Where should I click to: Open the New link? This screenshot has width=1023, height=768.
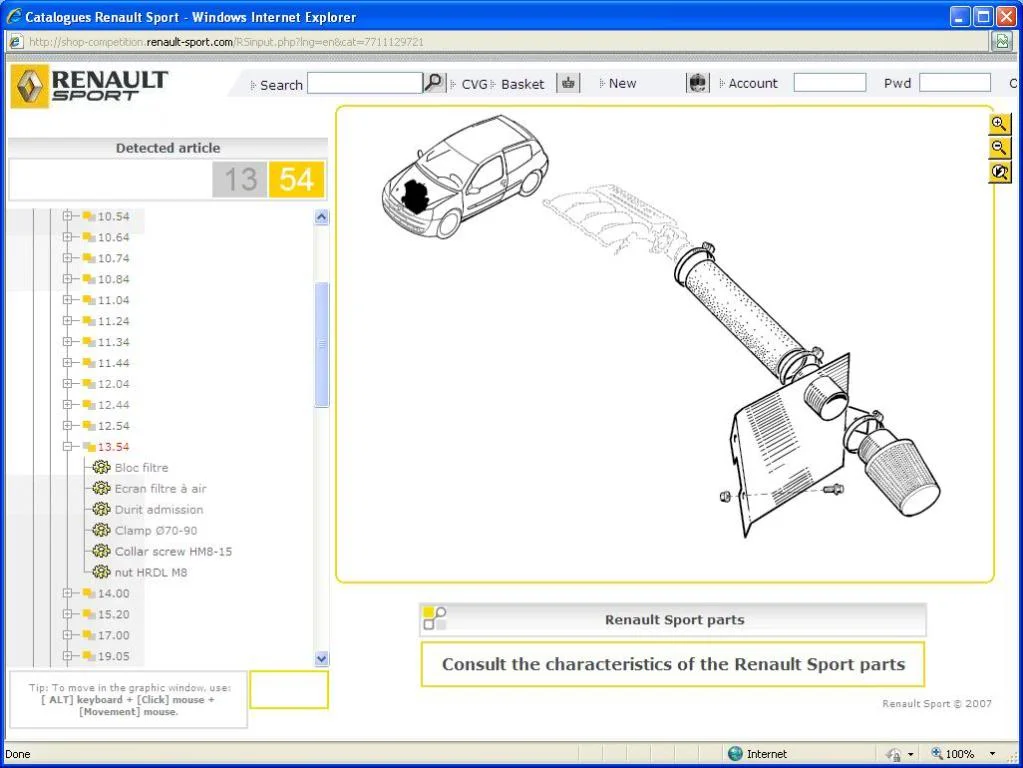(x=622, y=84)
